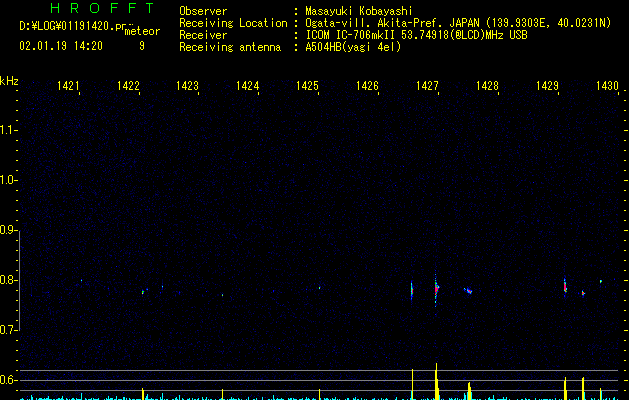Click the 'Receiving Location' label
This screenshot has width=629, height=400.
click(233, 23)
